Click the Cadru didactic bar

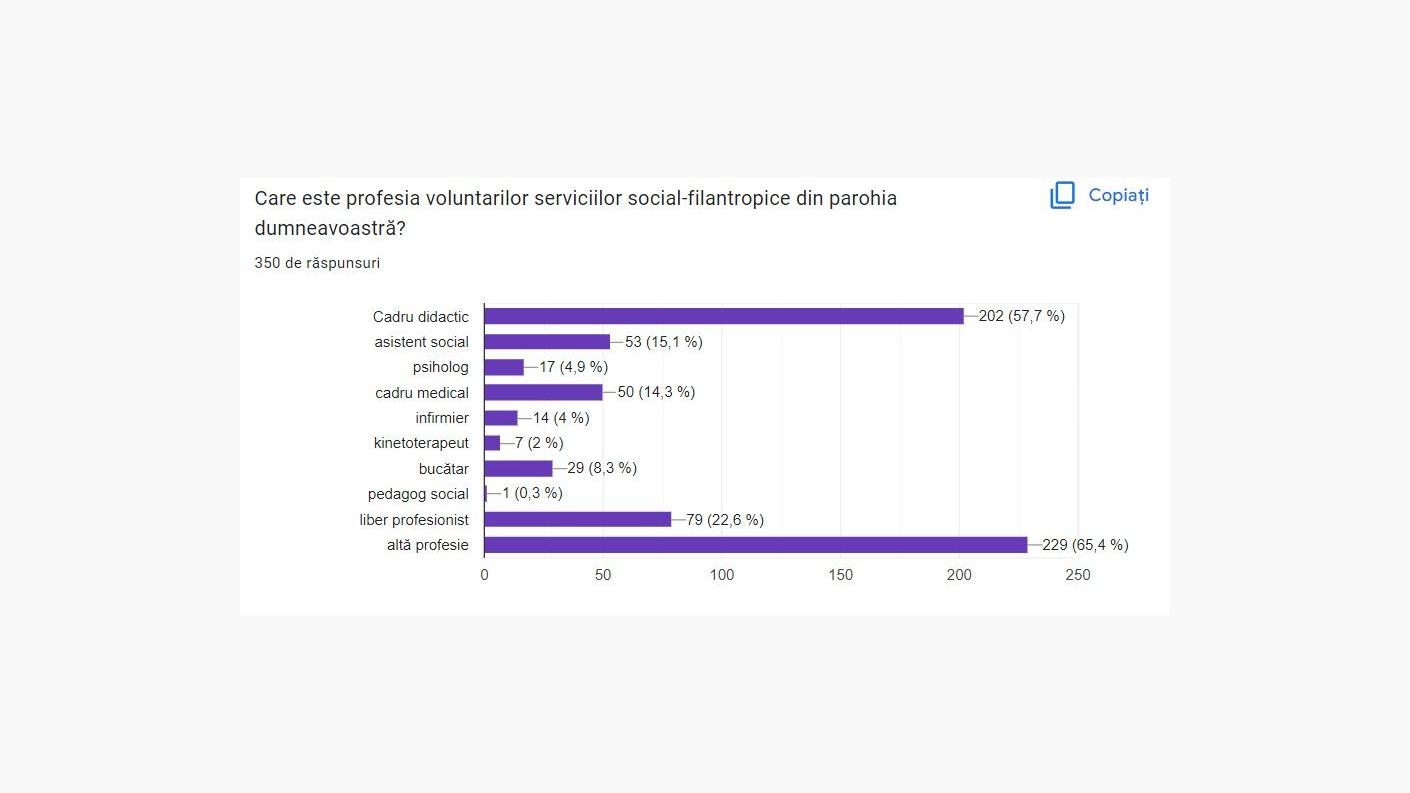[723, 316]
